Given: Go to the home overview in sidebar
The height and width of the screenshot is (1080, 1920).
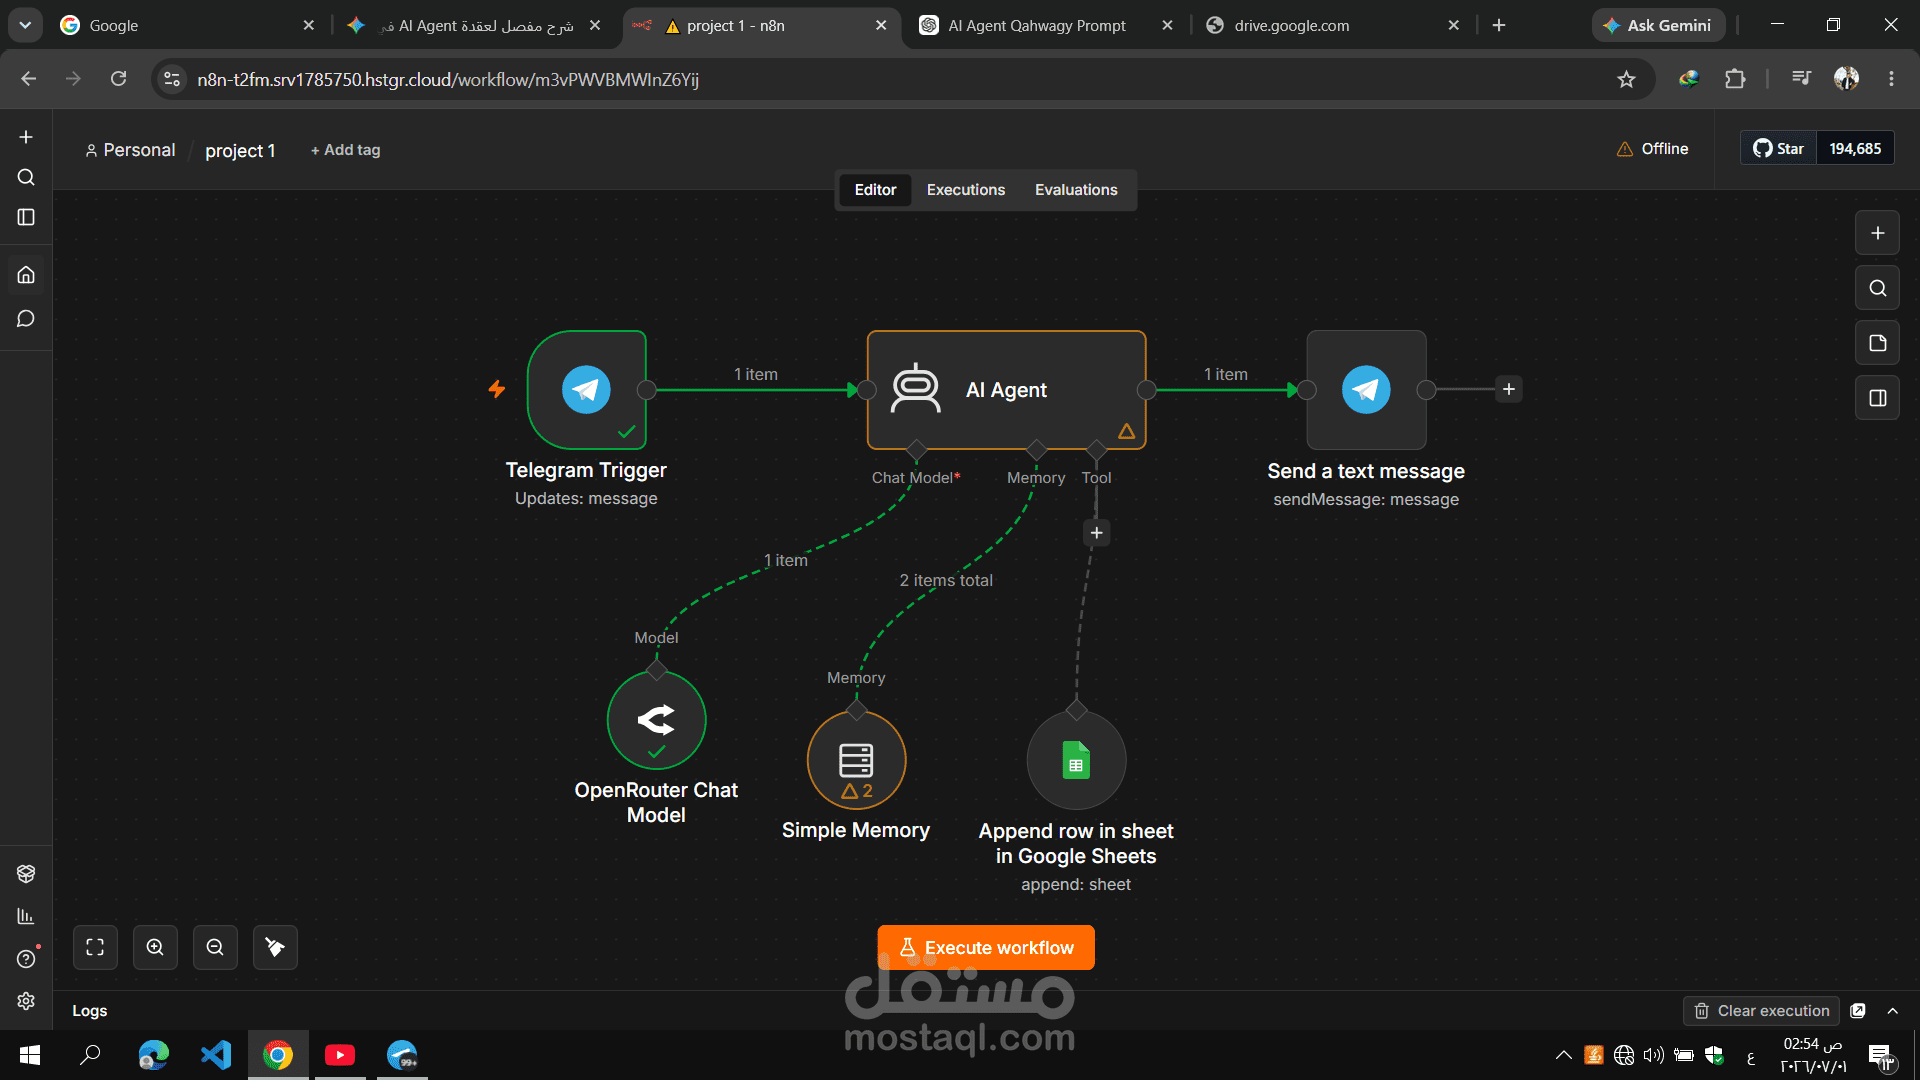Looking at the screenshot, I should [26, 274].
